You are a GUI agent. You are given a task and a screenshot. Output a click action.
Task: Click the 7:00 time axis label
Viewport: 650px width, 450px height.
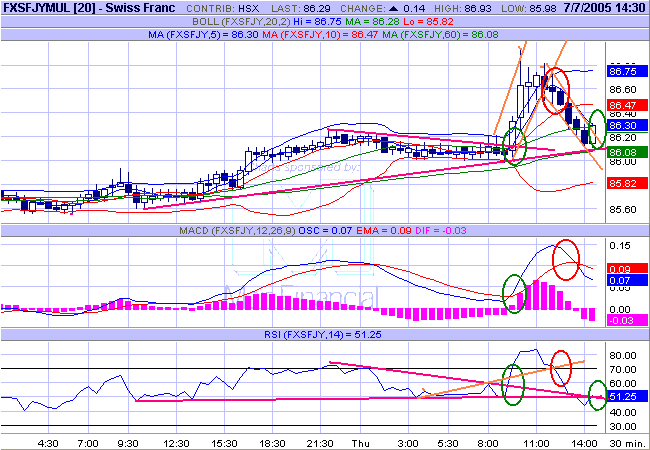tap(88, 443)
